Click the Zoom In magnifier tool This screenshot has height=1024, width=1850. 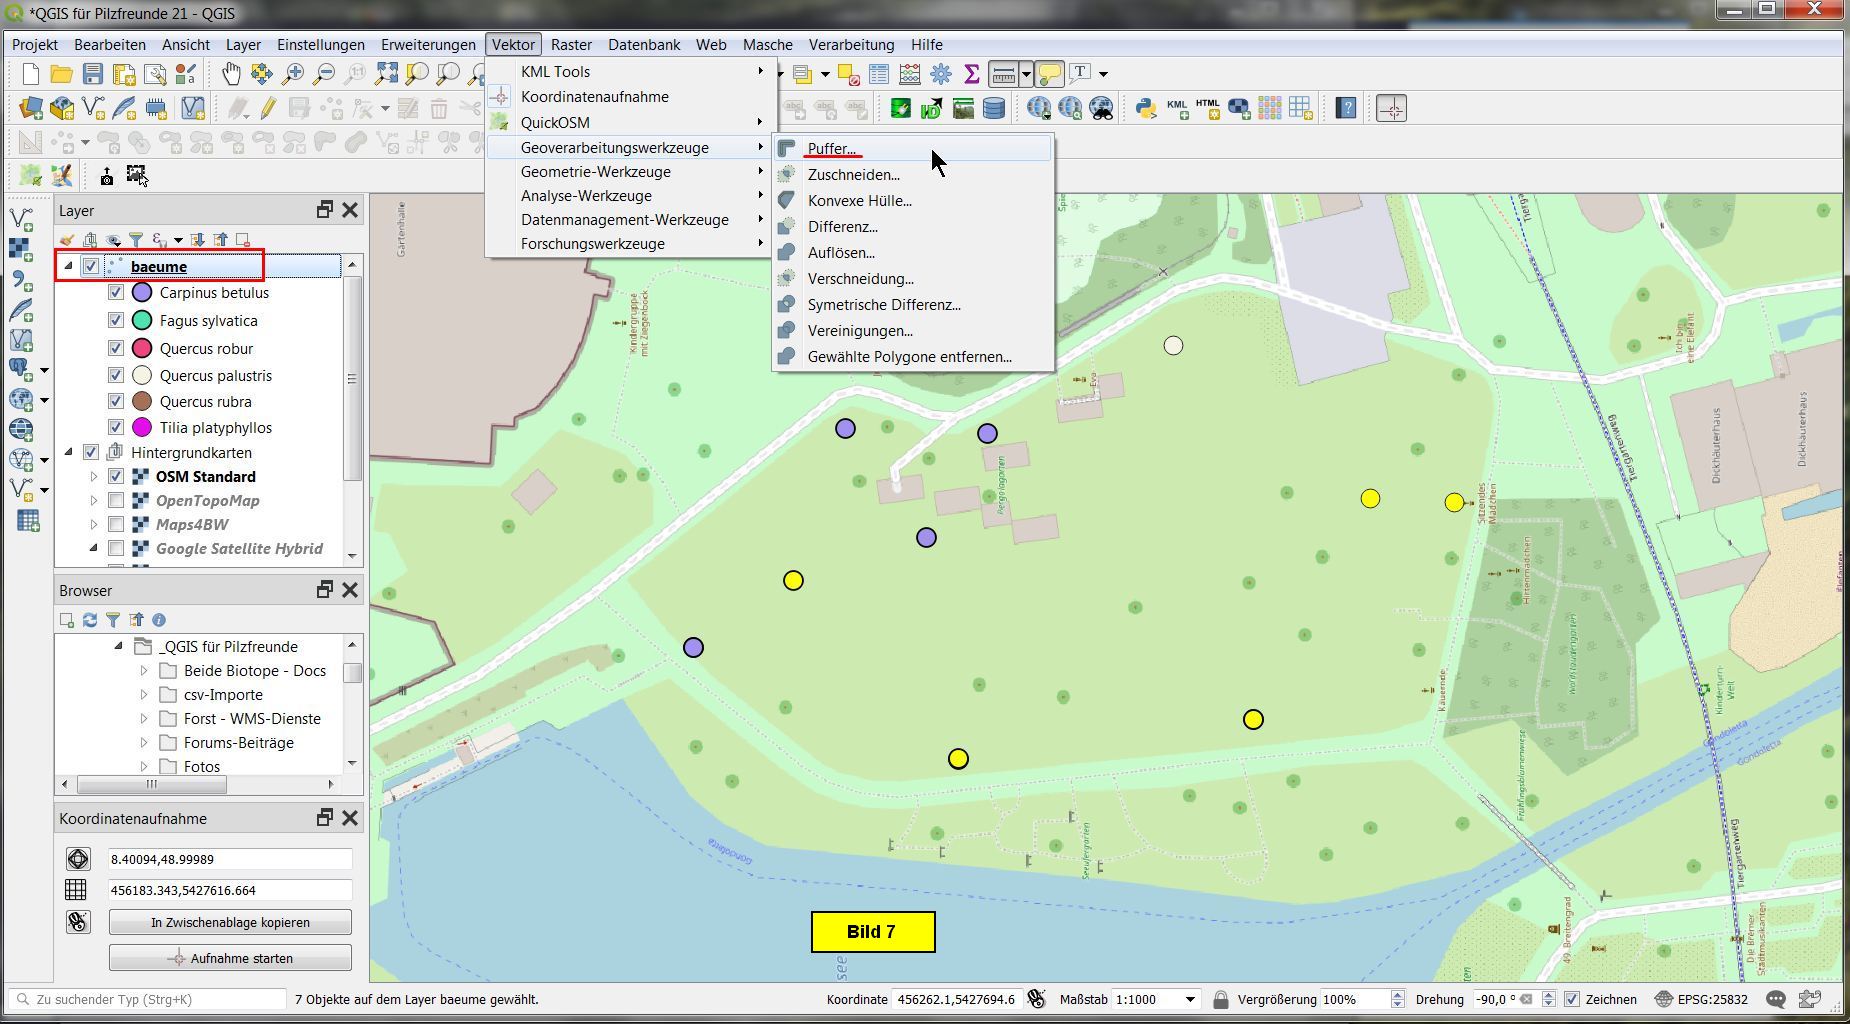pyautogui.click(x=293, y=74)
